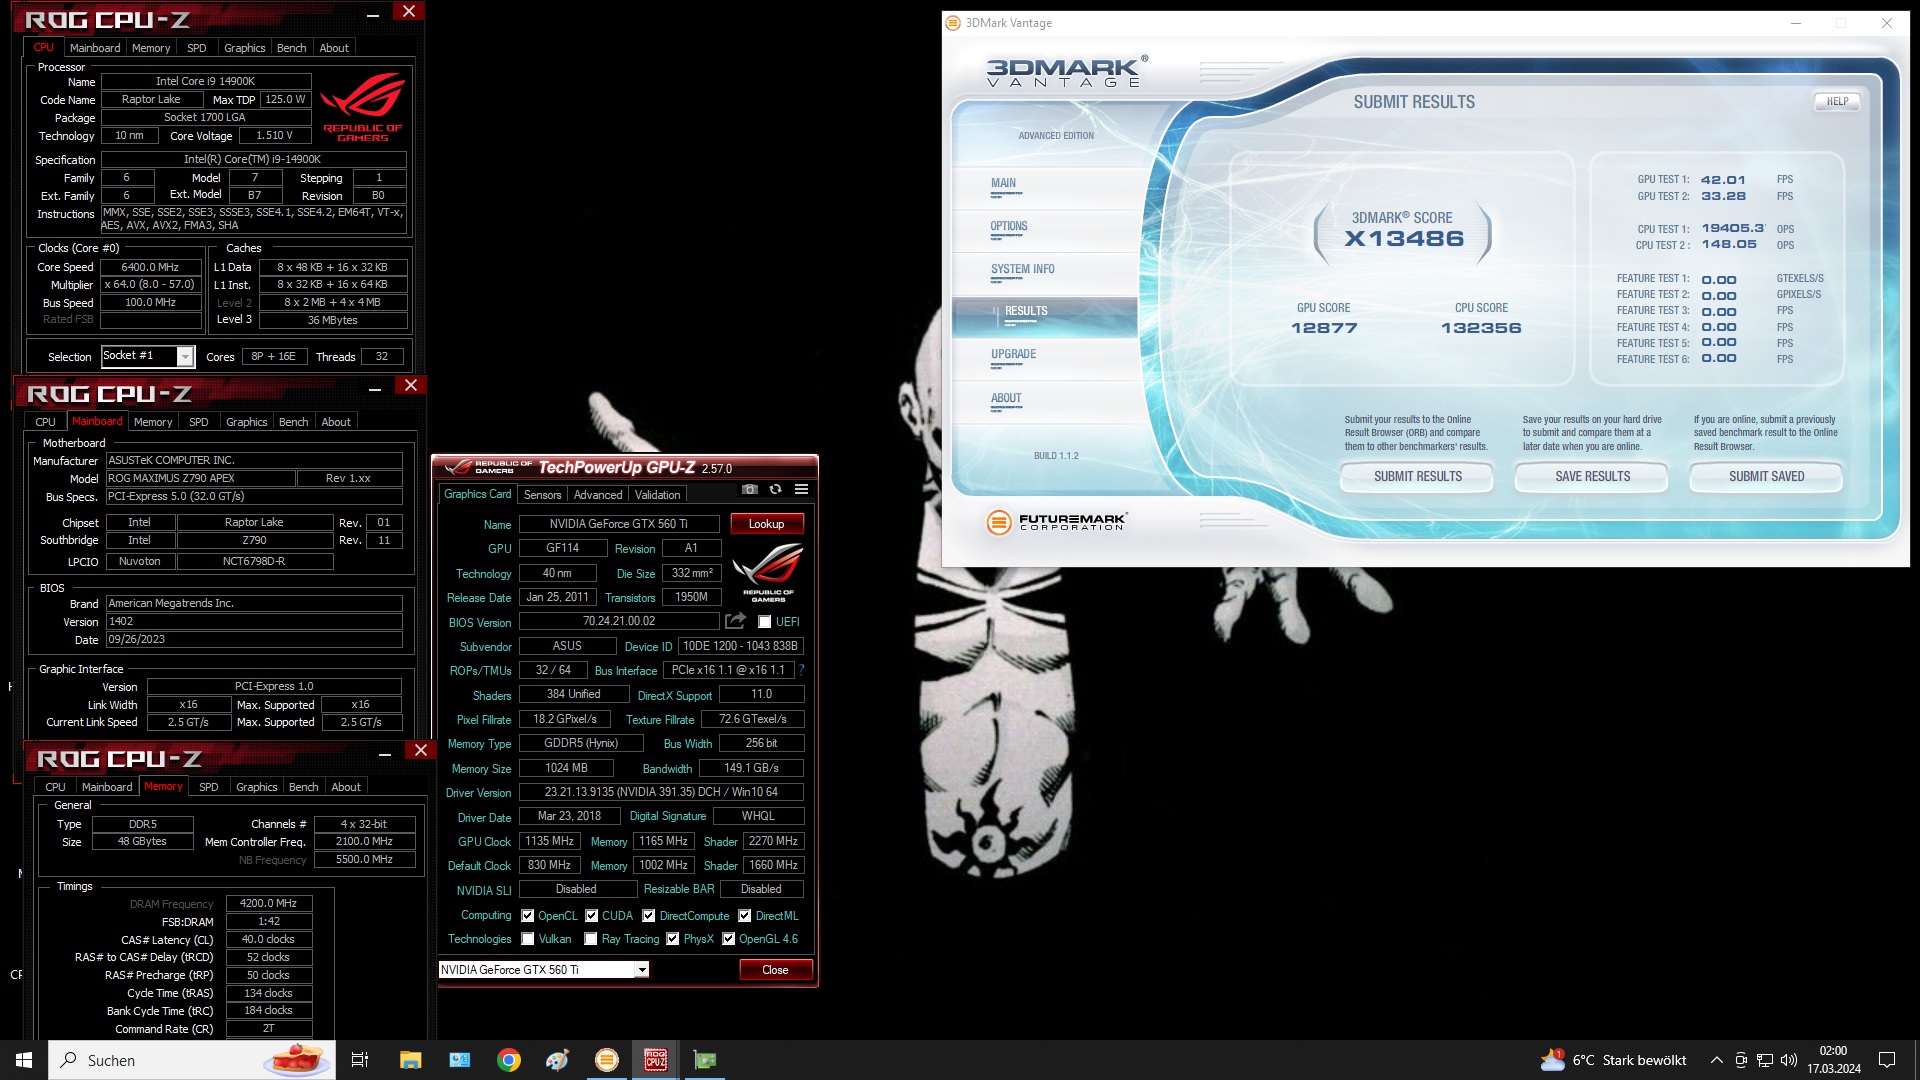Open SPD tab in top CPU-Z window
The height and width of the screenshot is (1080, 1920).
click(x=197, y=48)
